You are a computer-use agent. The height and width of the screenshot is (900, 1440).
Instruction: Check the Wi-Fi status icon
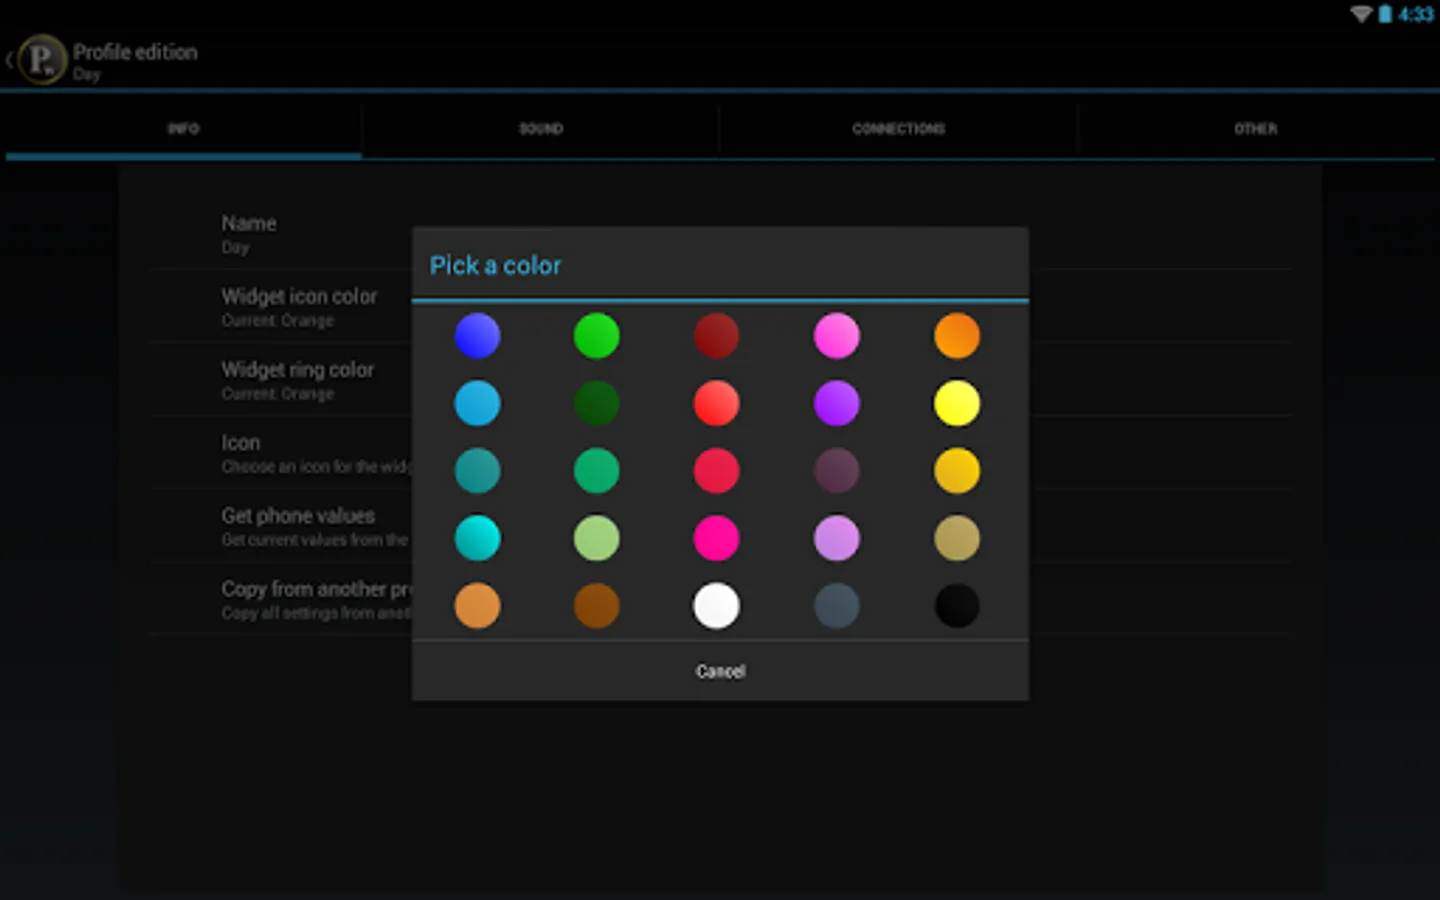click(x=1361, y=14)
